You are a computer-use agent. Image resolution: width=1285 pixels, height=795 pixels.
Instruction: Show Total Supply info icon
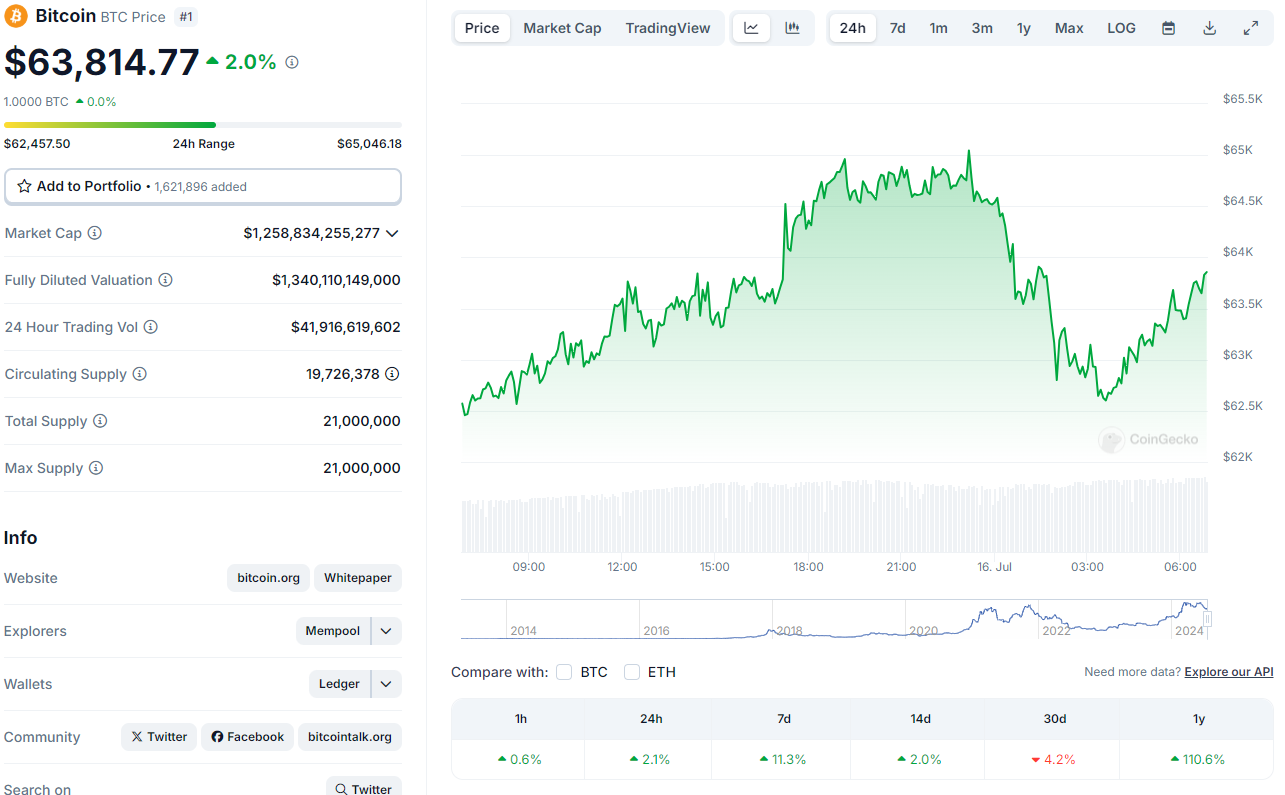pyautogui.click(x=100, y=421)
